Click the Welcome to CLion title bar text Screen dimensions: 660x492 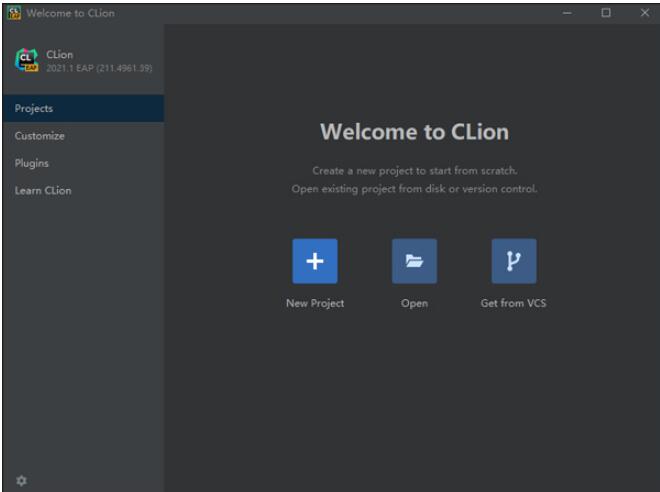click(x=70, y=13)
